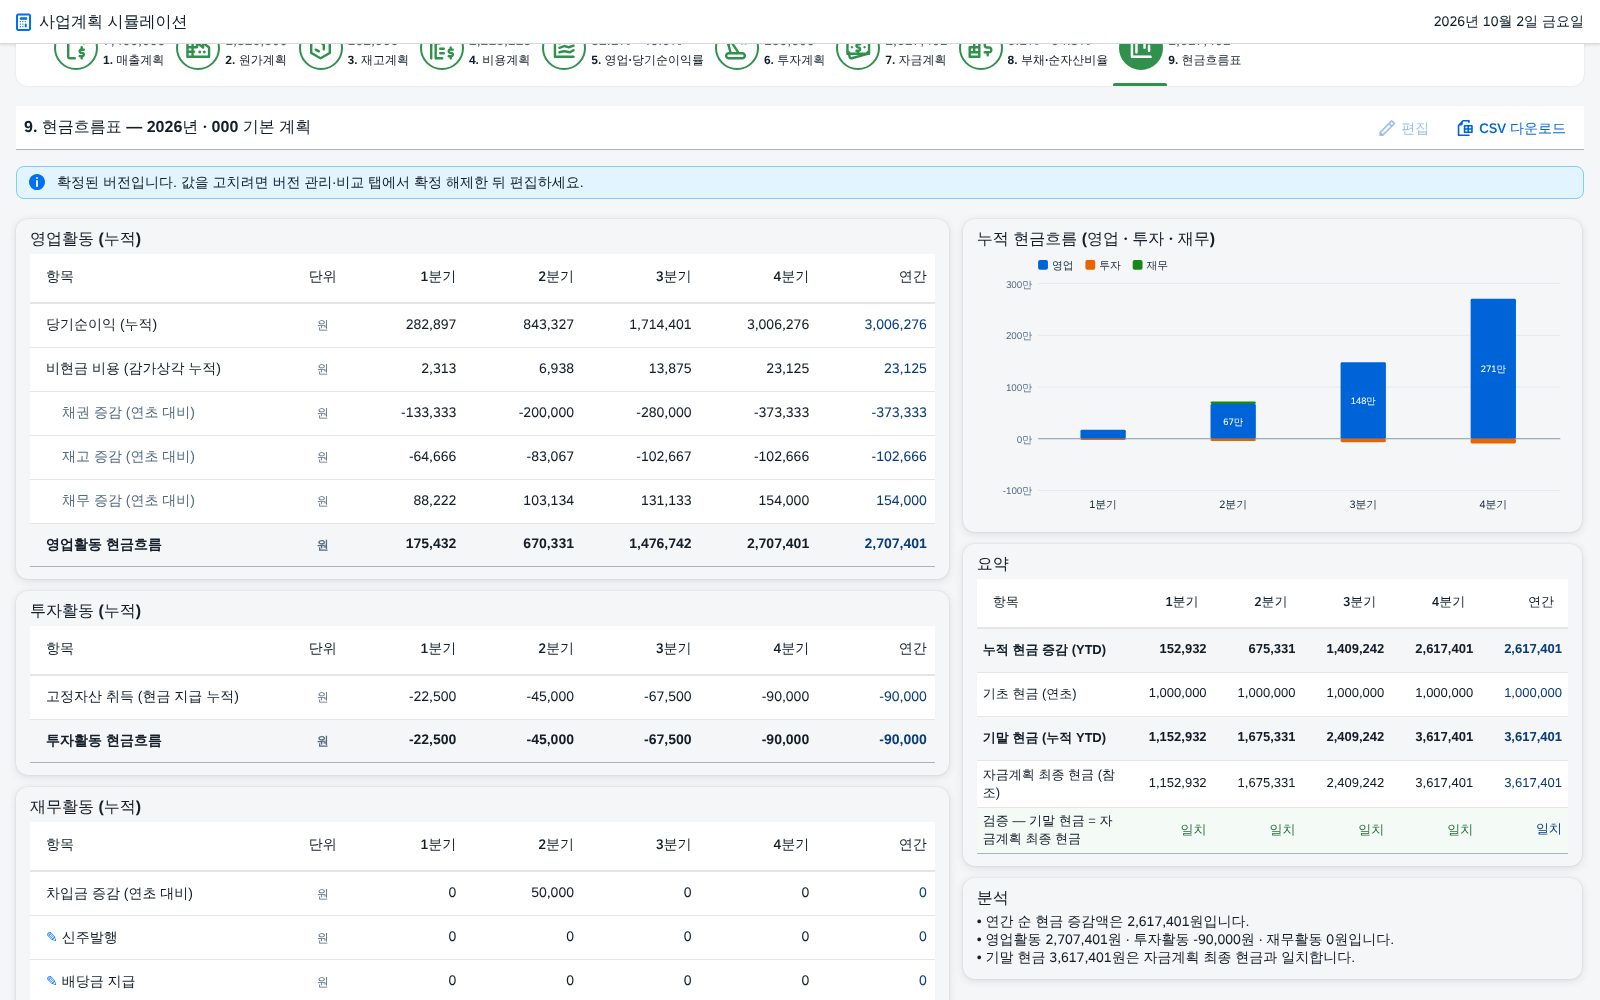Toggle the 투자 legend swatch in chart
Screen dimensions: 1600x1000
click(1090, 265)
